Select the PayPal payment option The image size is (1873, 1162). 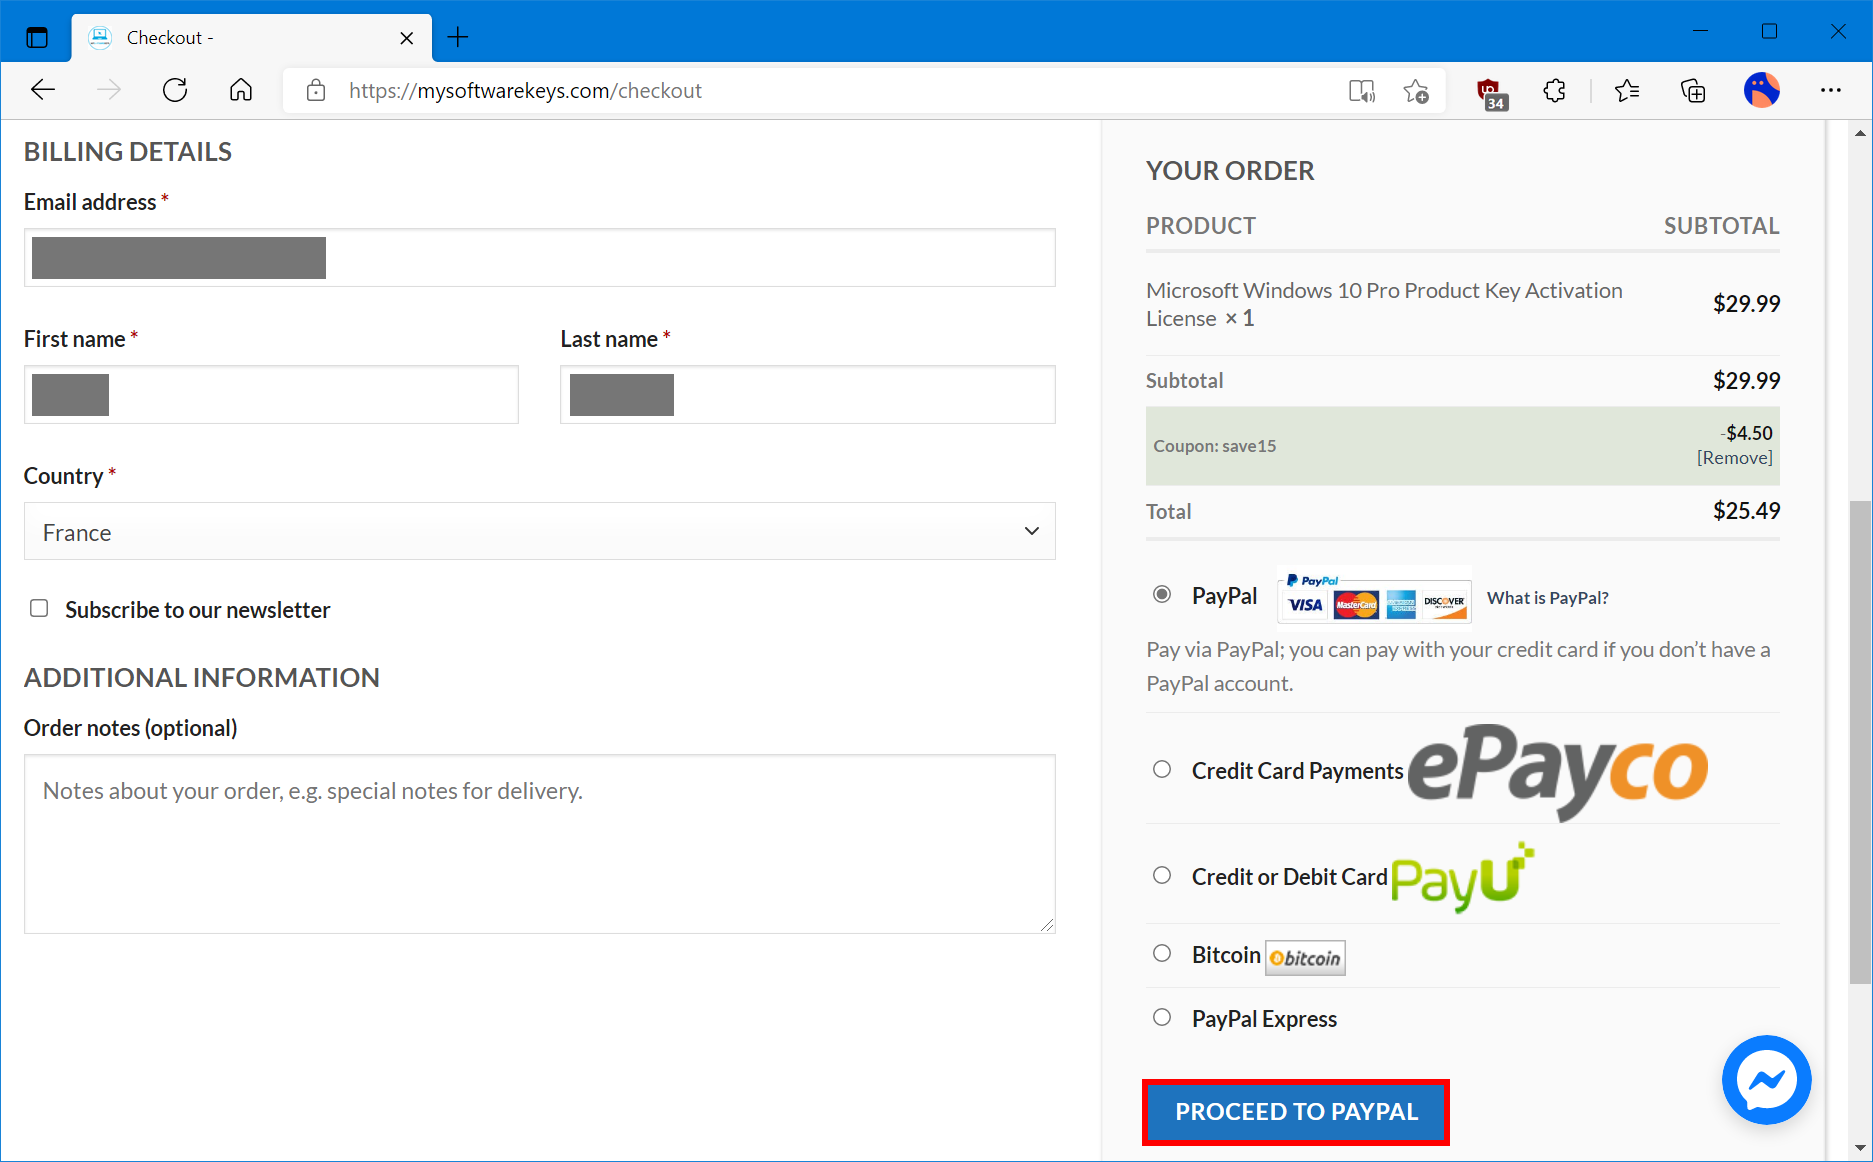pos(1162,594)
